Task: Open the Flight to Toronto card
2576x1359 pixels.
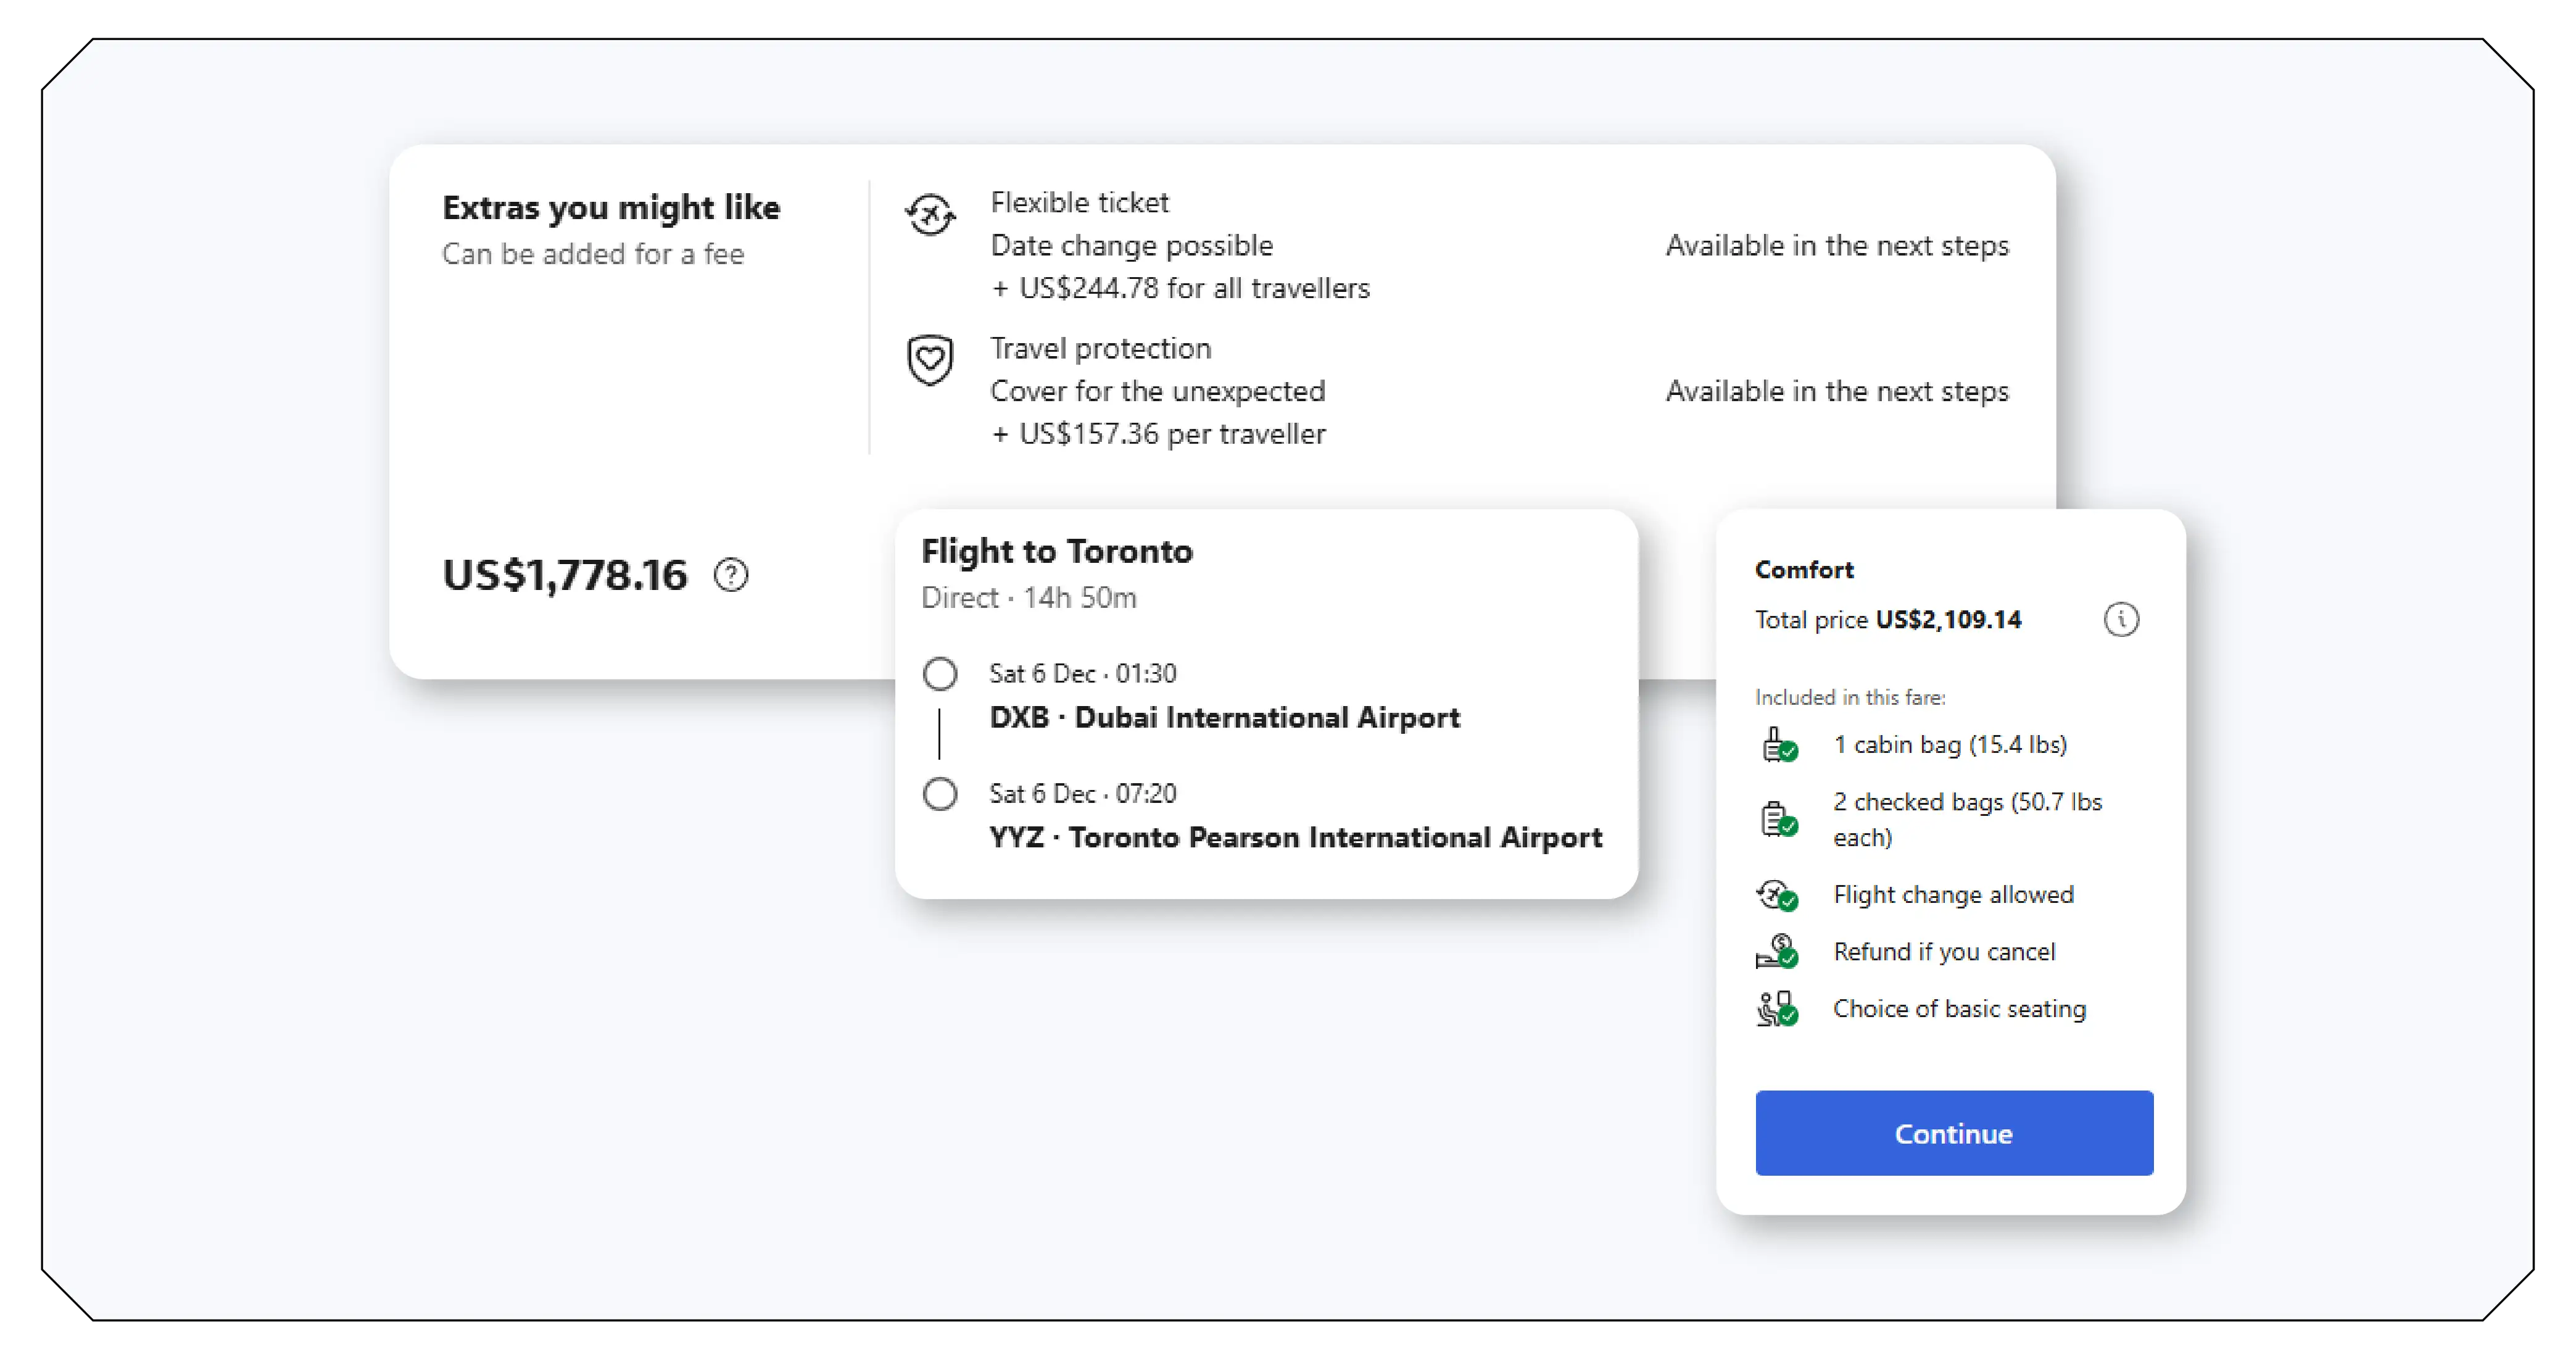Action: click(1056, 550)
